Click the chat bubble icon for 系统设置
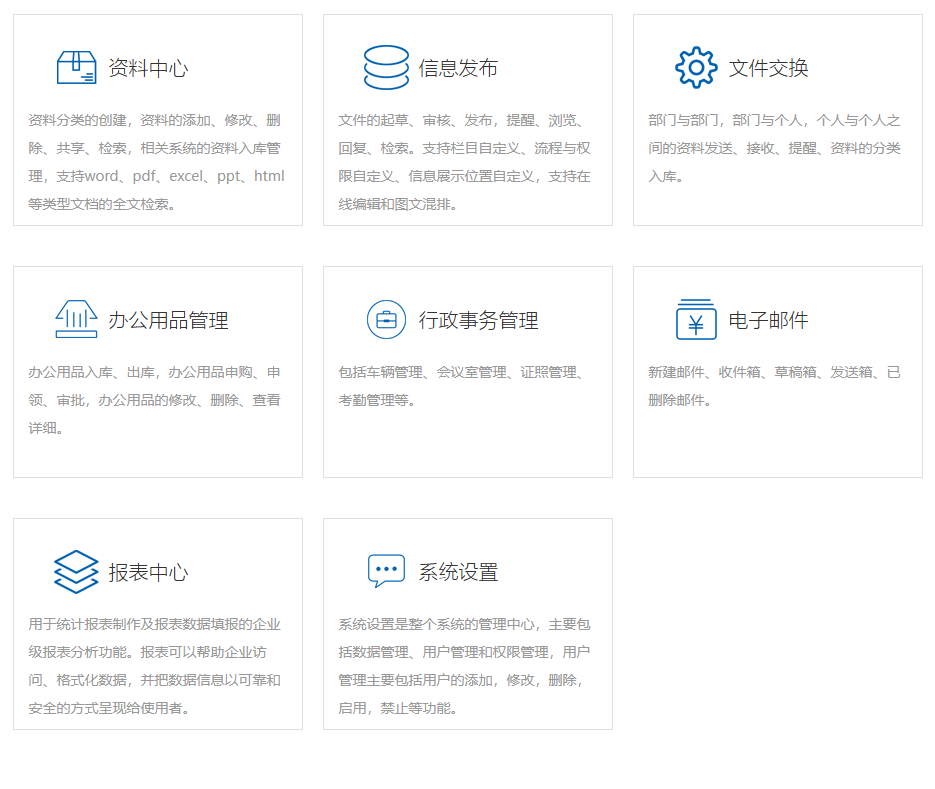Image resolution: width=935 pixels, height=789 pixels. [386, 571]
